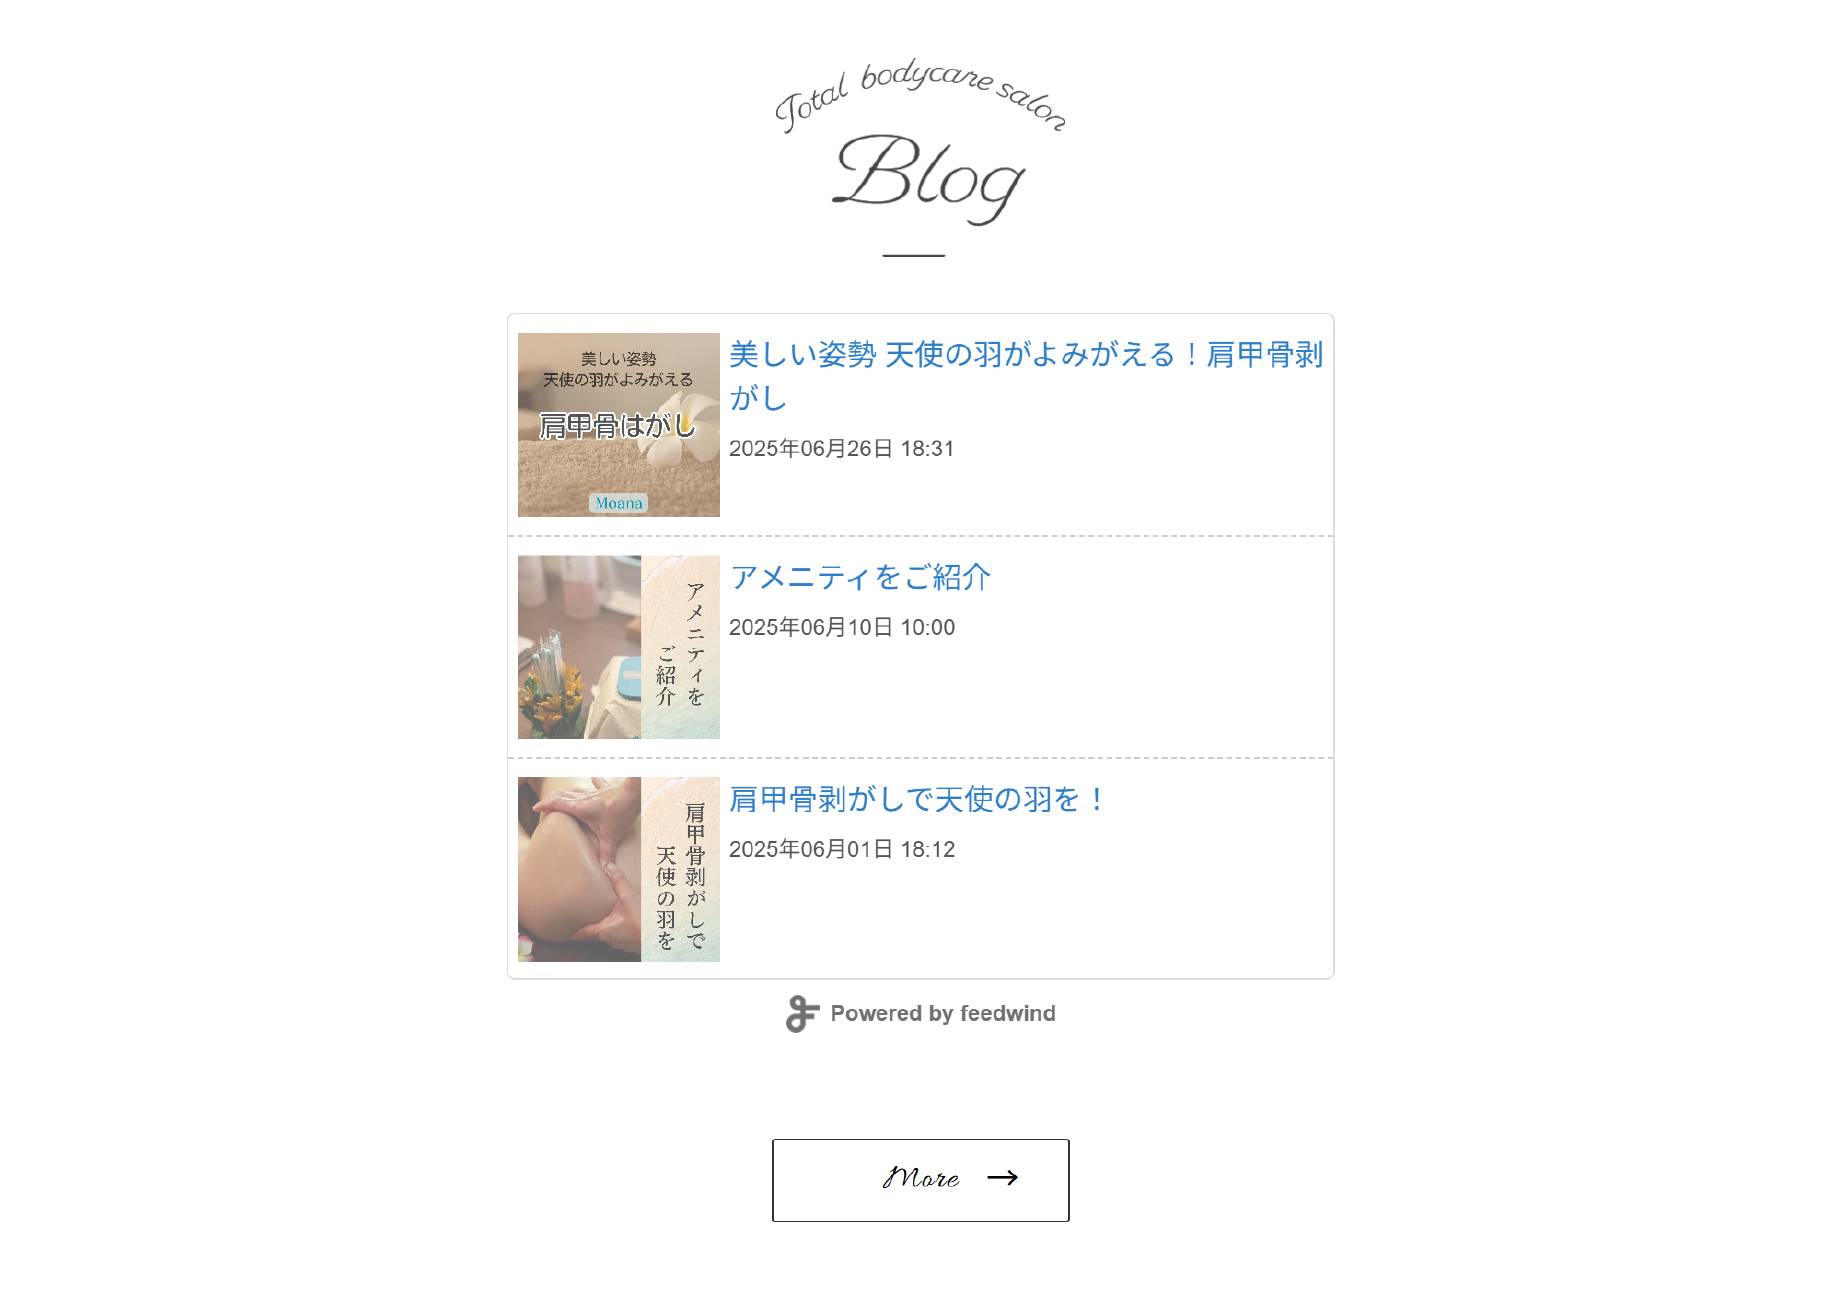Open the アメニティをご紹介 post thumbnail
Screen dimensions: 1825x1303
(x=619, y=647)
